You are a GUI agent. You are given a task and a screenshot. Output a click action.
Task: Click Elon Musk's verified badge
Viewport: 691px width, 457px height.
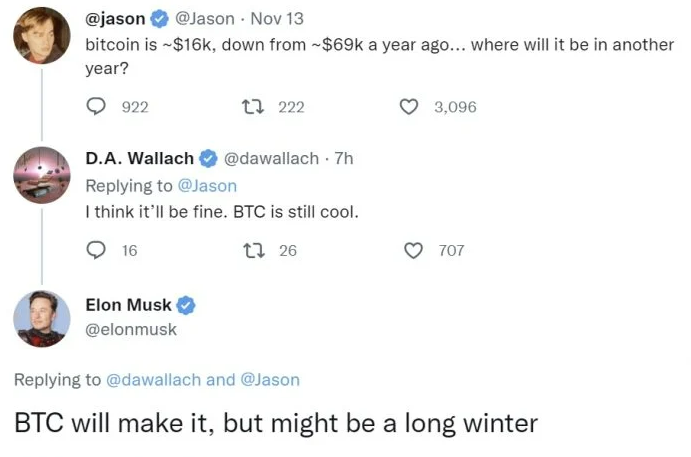pyautogui.click(x=186, y=305)
